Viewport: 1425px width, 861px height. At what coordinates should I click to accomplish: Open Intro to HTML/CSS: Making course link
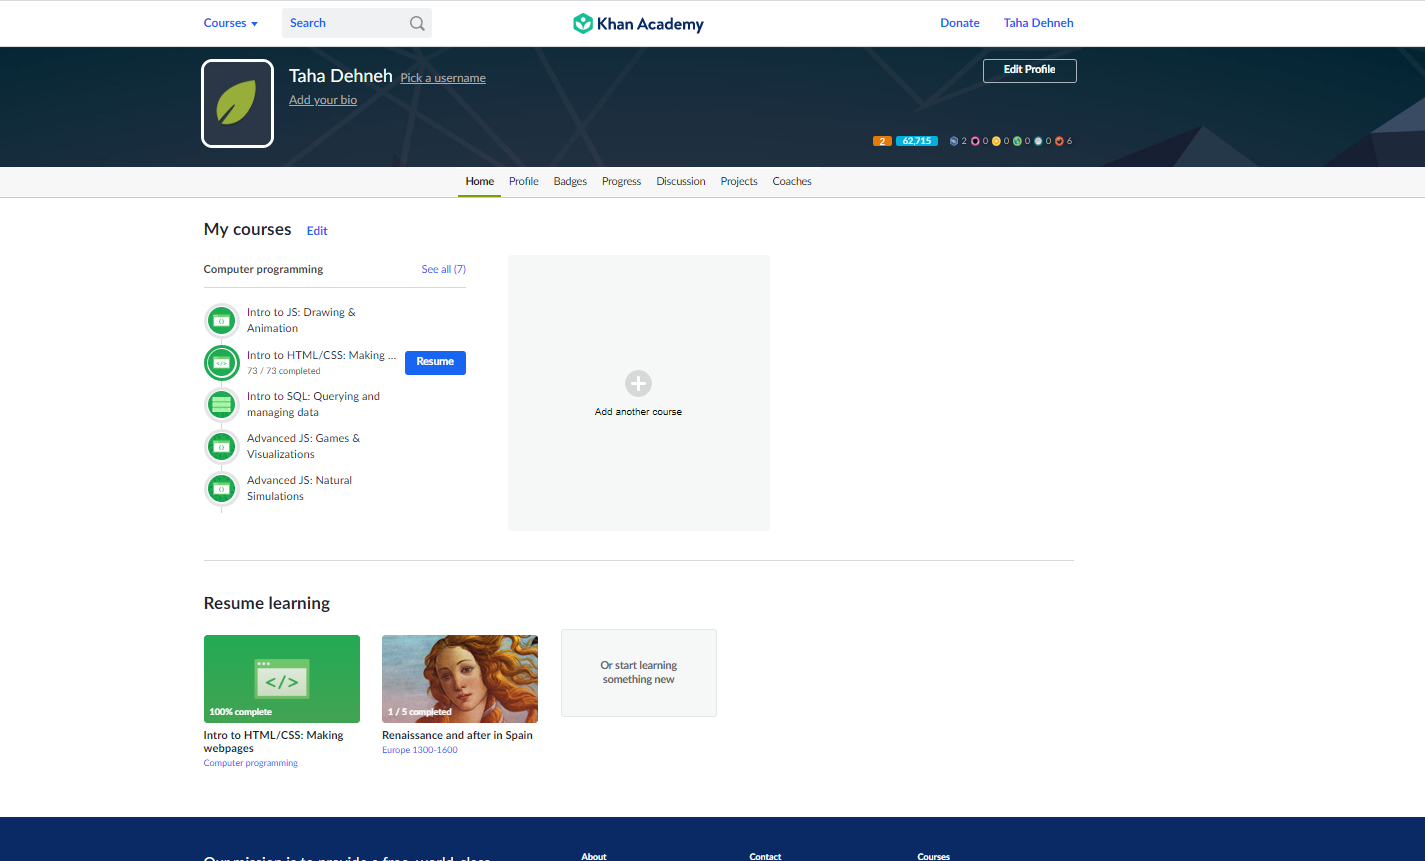tap(321, 355)
